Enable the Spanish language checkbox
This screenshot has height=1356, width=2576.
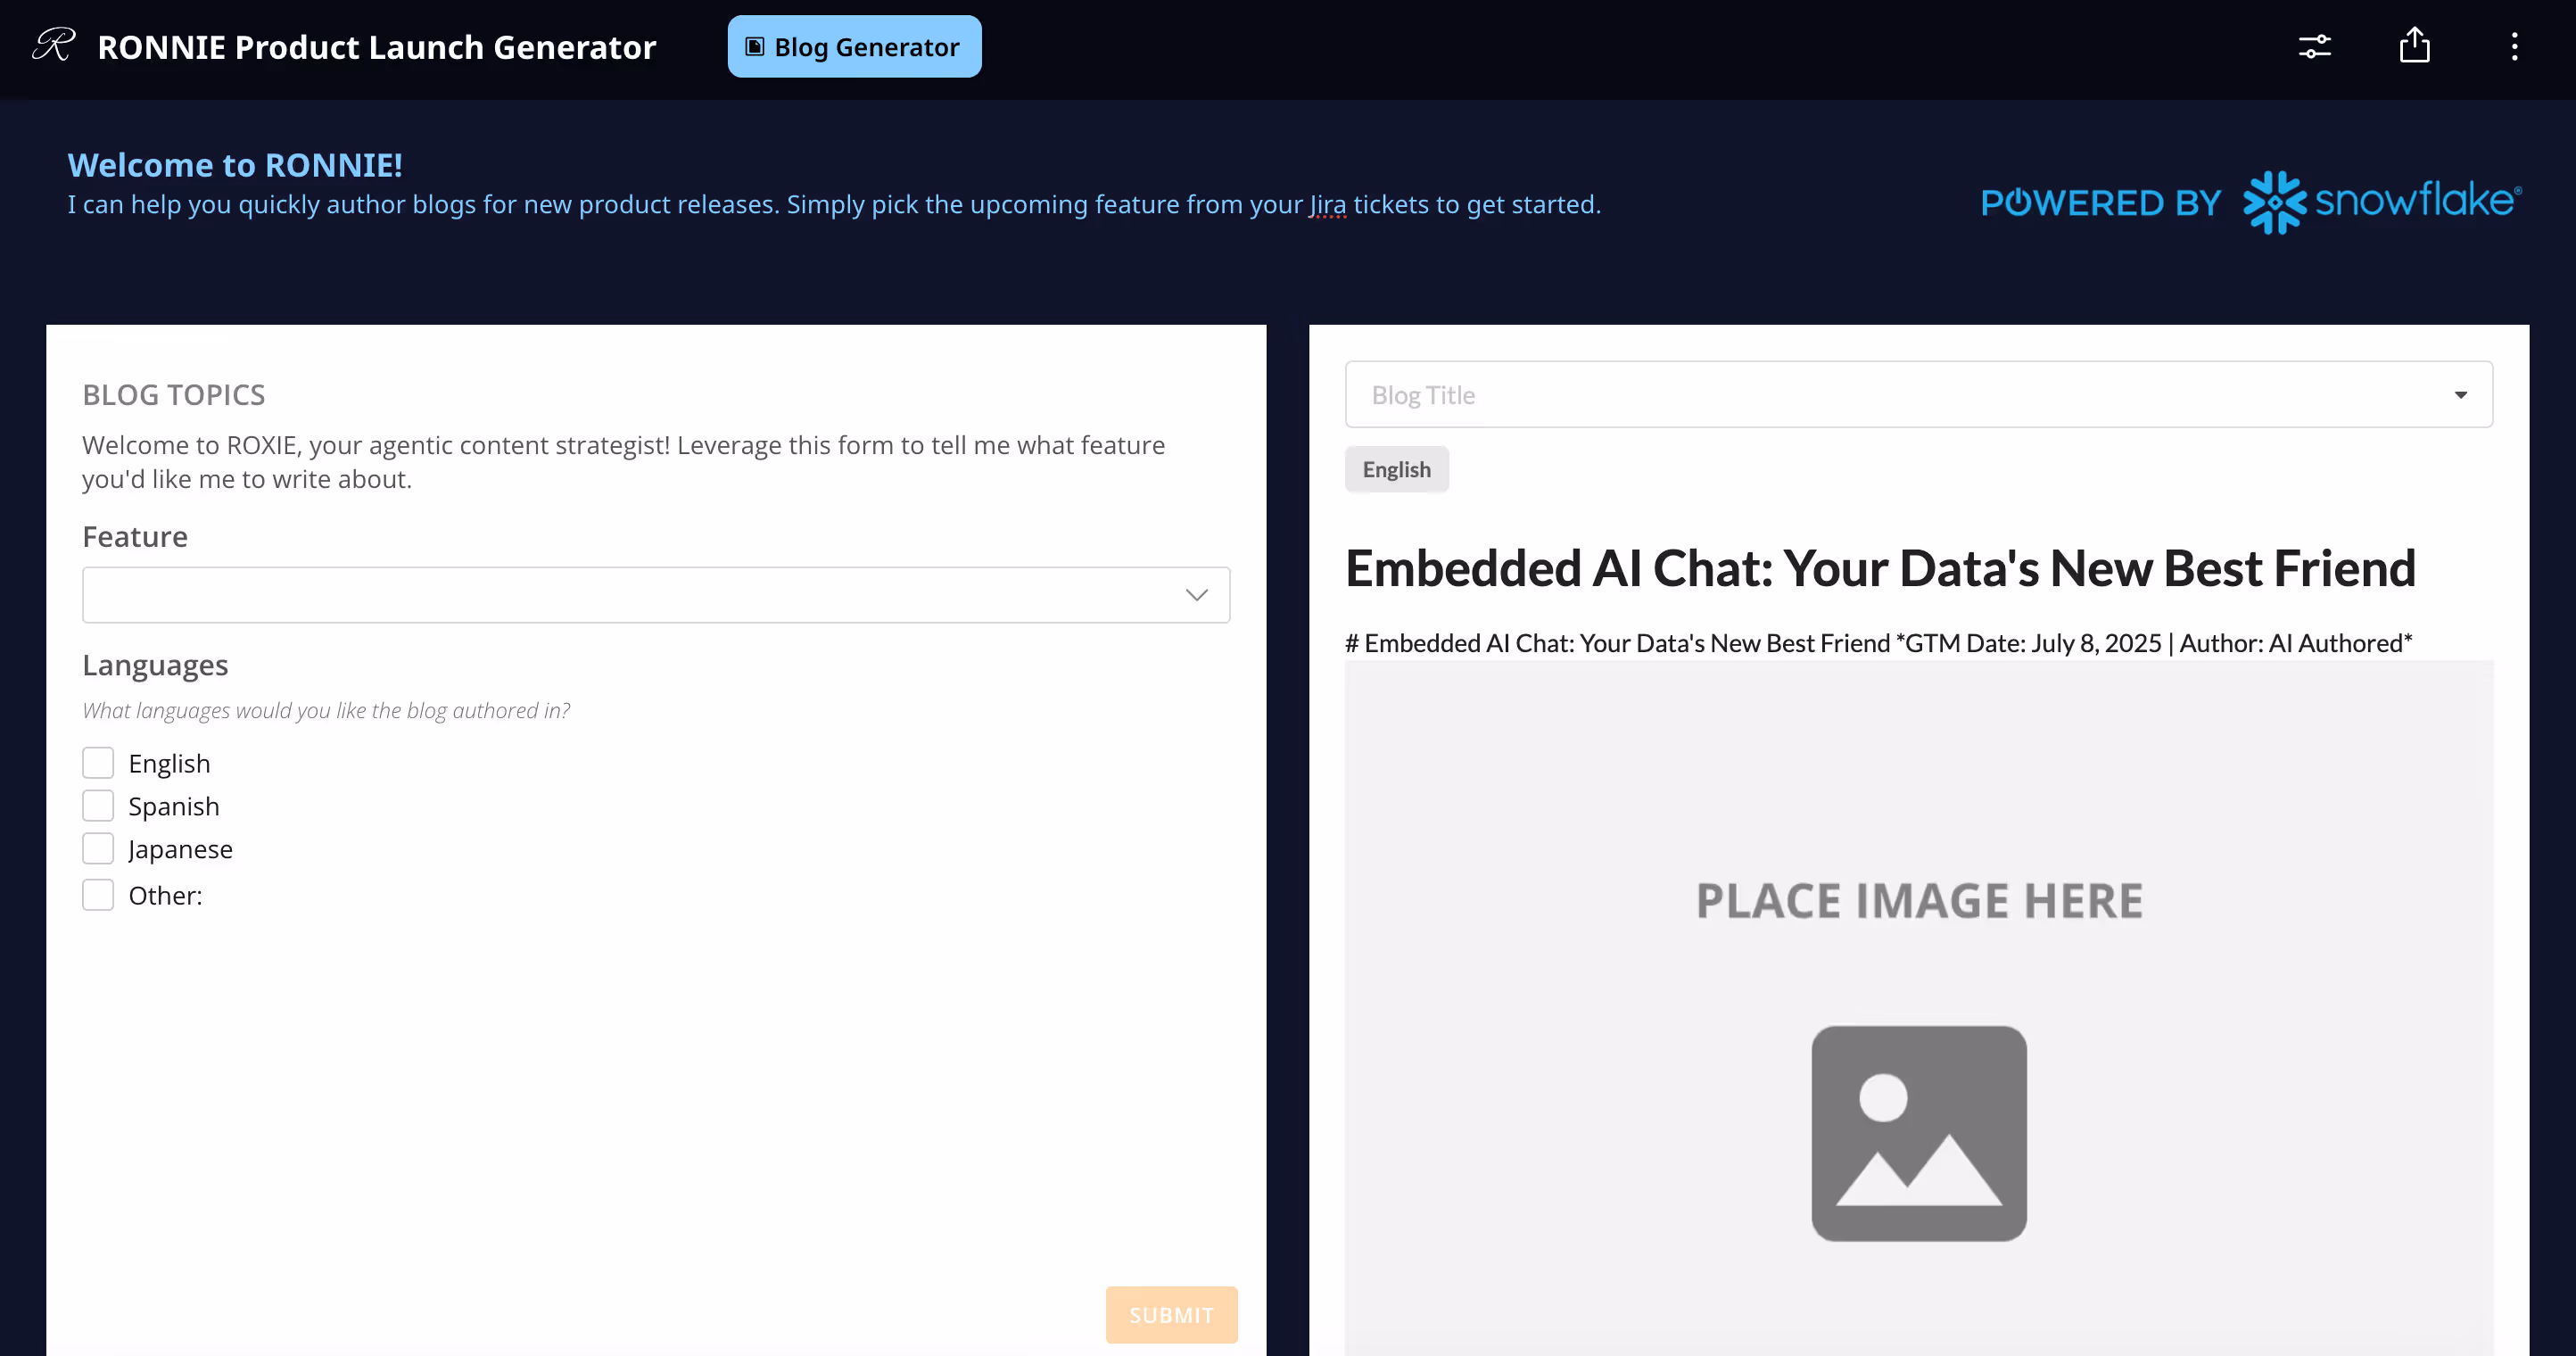(x=98, y=806)
